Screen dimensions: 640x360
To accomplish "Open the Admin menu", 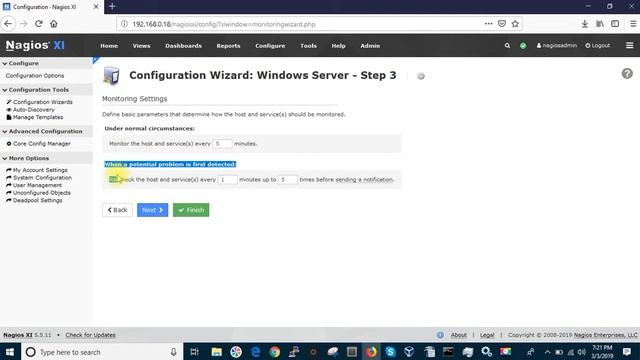I will (370, 46).
